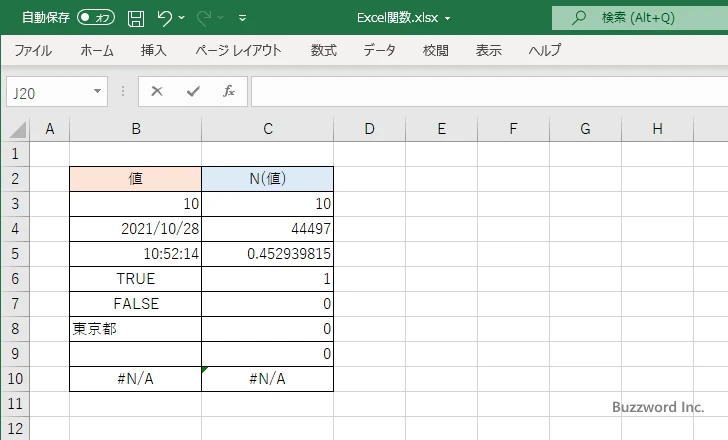
Task: Click the Undo arrow icon
Action: [x=165, y=17]
